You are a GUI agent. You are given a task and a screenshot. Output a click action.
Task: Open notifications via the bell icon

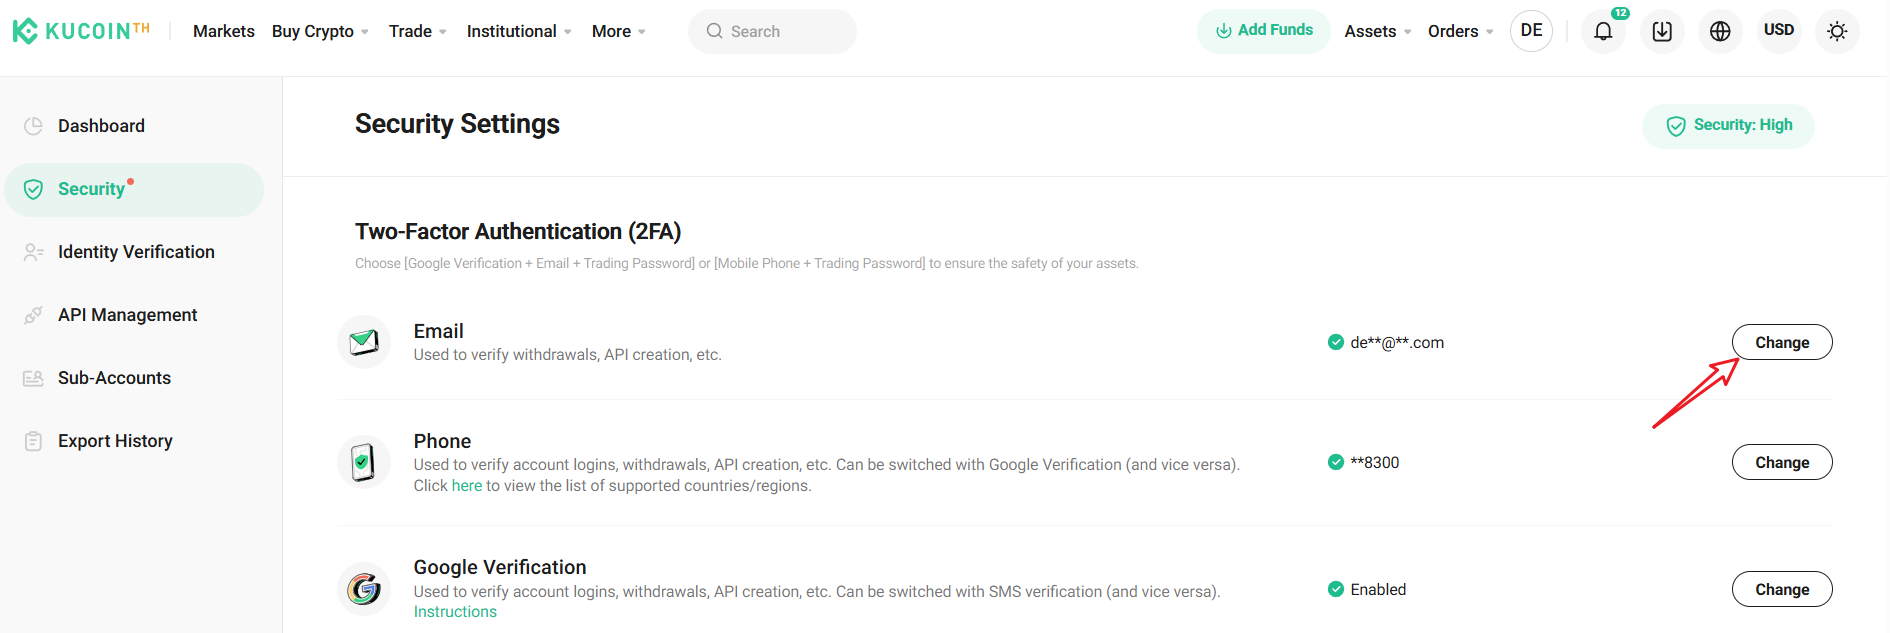point(1603,31)
